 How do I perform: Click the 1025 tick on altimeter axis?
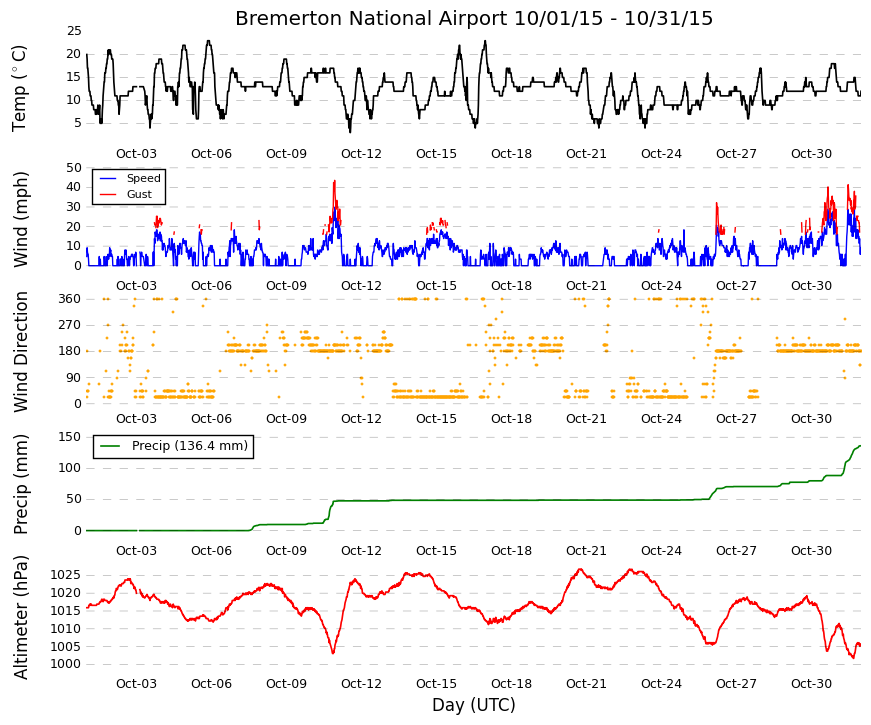pyautogui.click(x=66, y=575)
